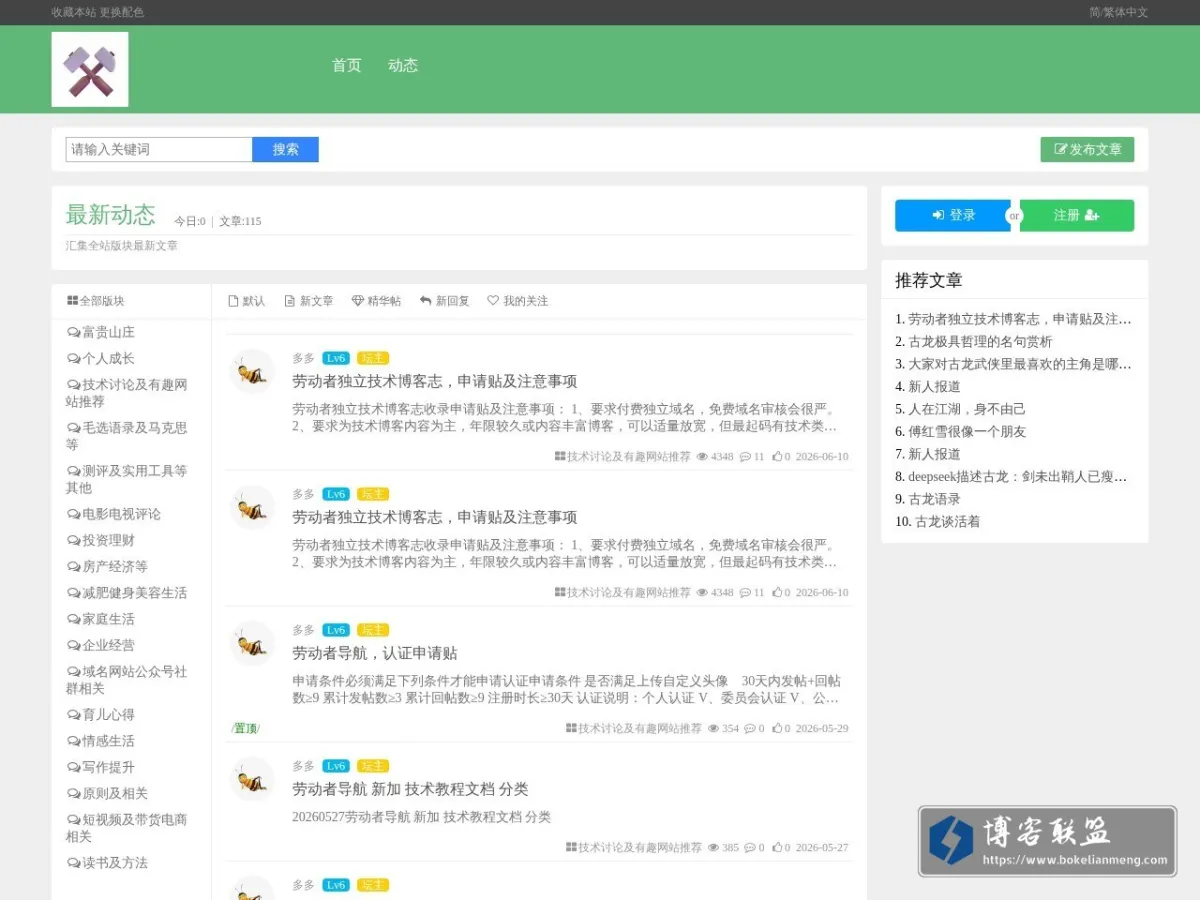Open the 富贵山庄 board
Image resolution: width=1200 pixels, height=900 pixels.
101,332
